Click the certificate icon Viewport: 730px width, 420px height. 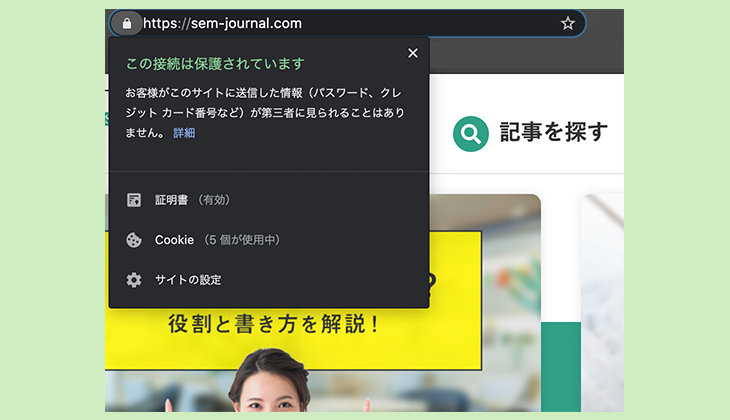(134, 200)
